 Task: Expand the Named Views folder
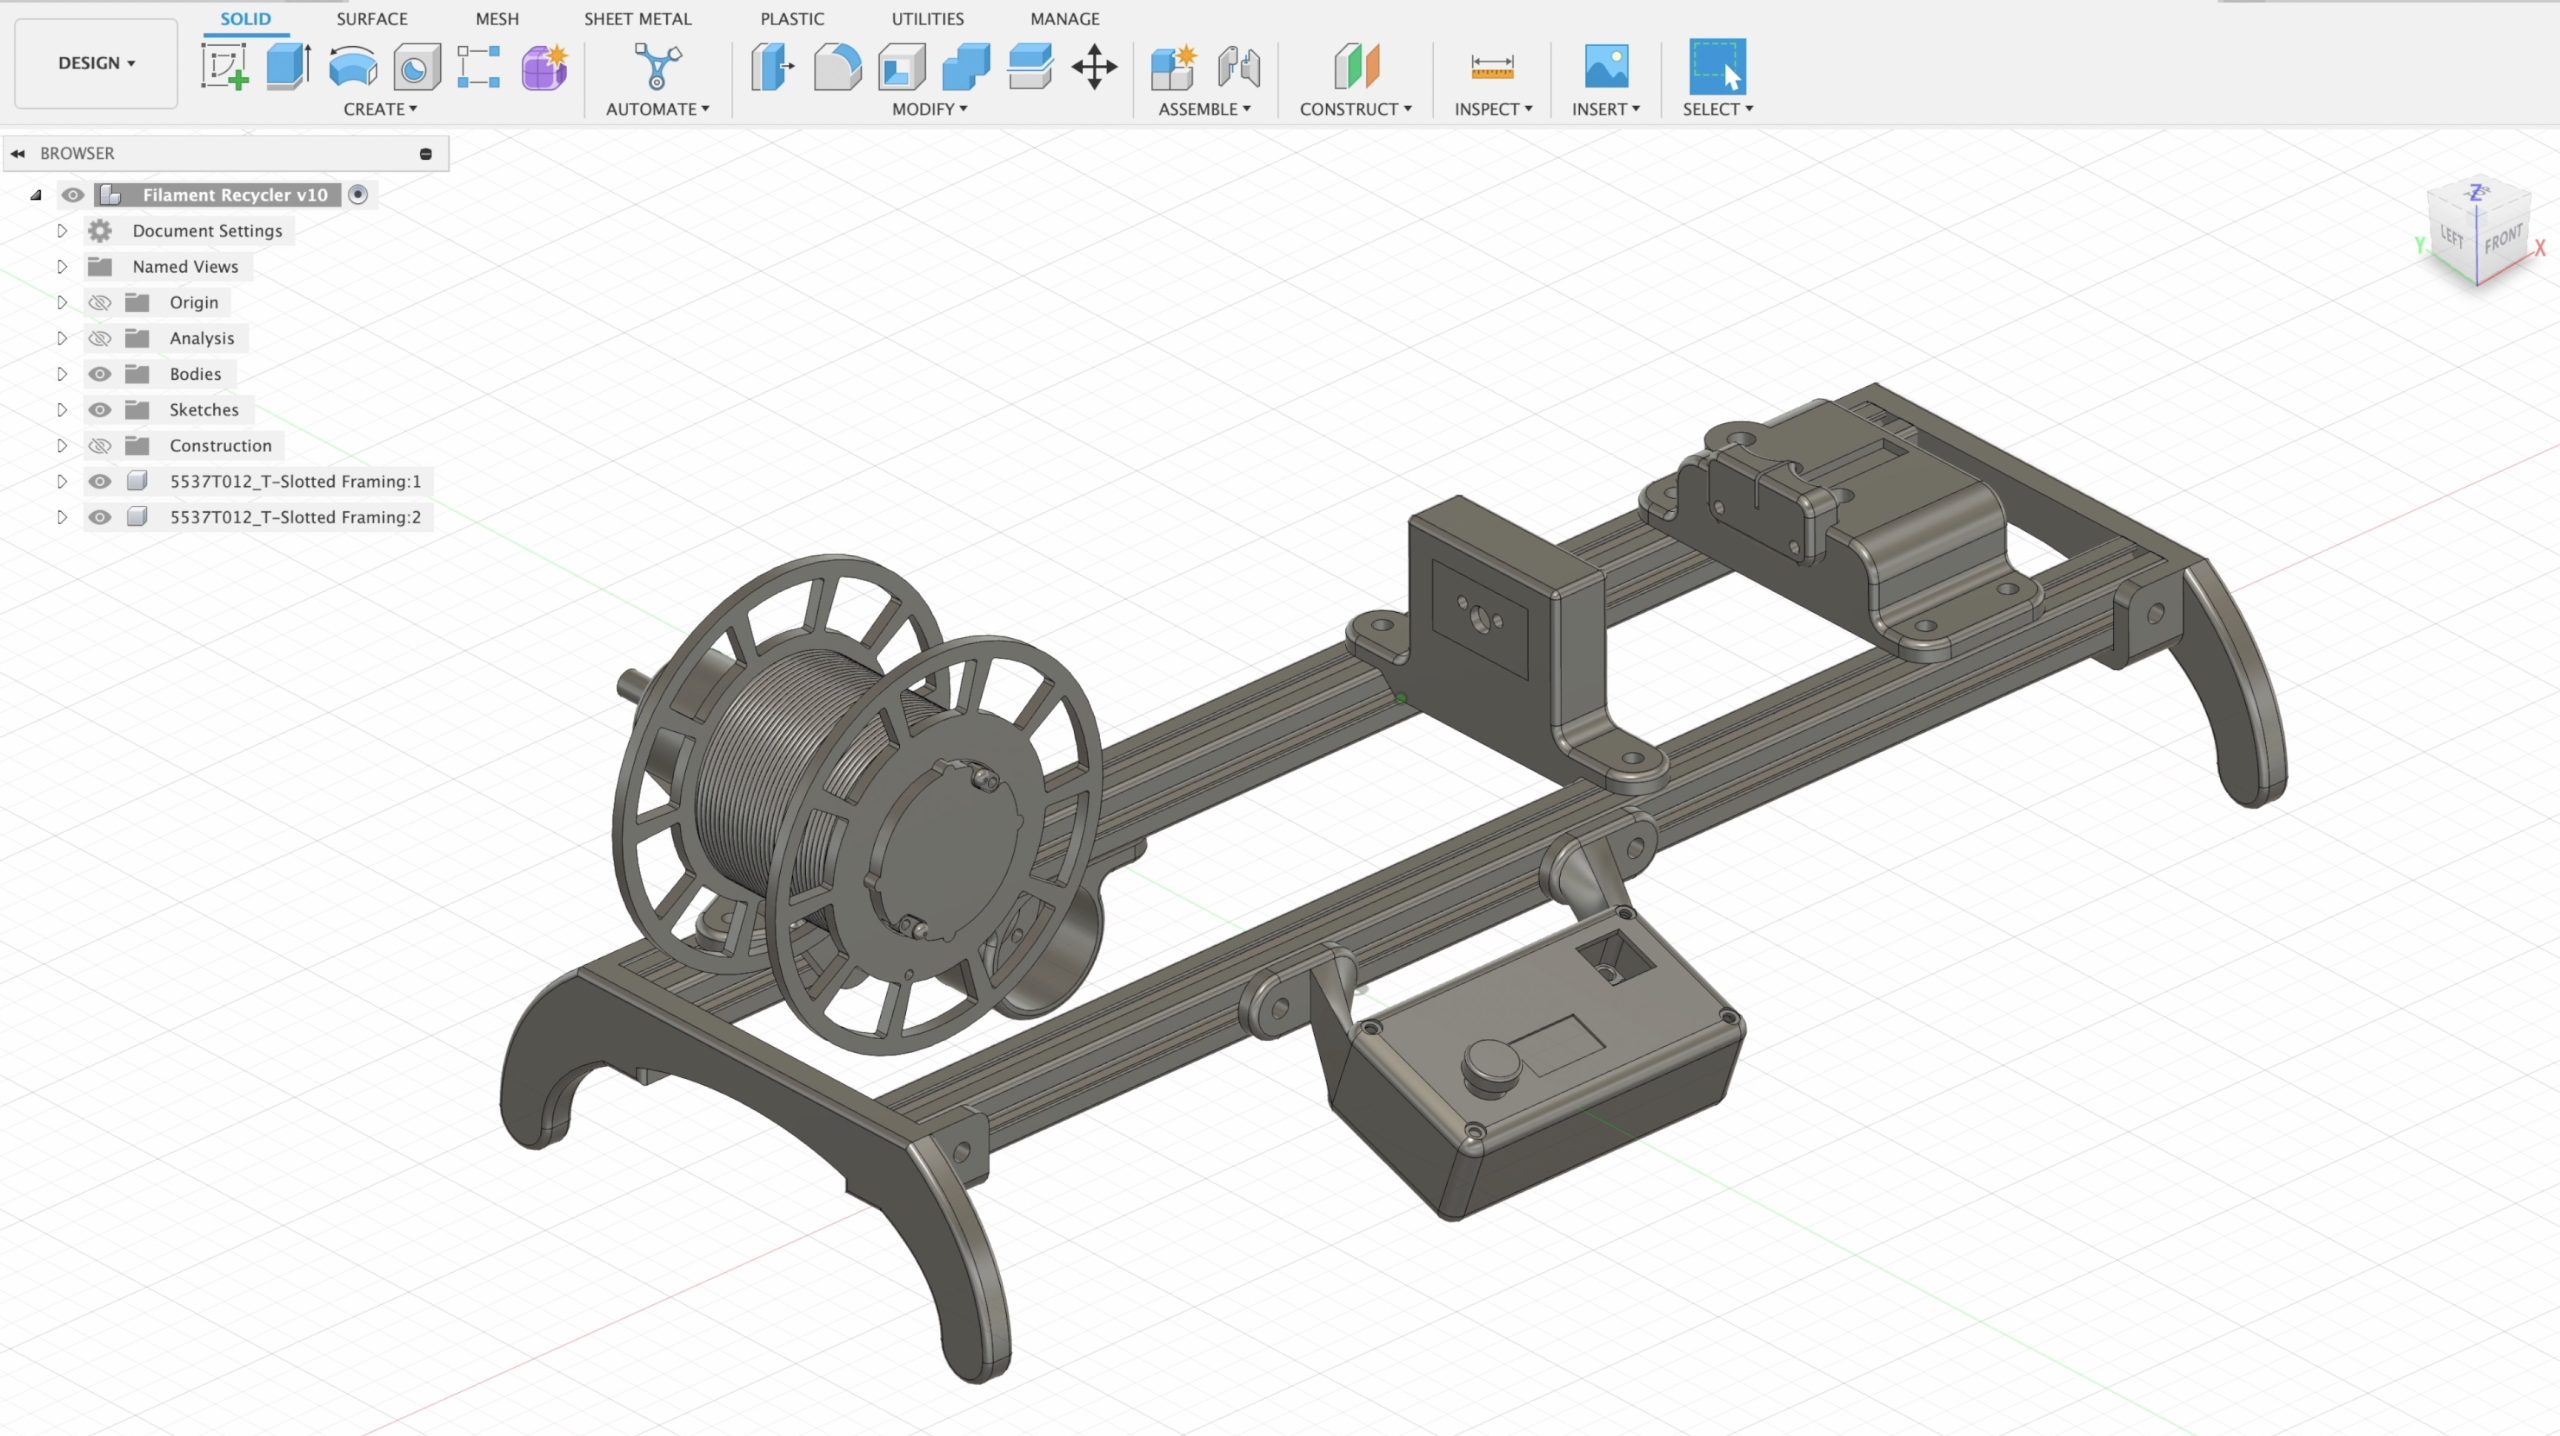[x=62, y=267]
